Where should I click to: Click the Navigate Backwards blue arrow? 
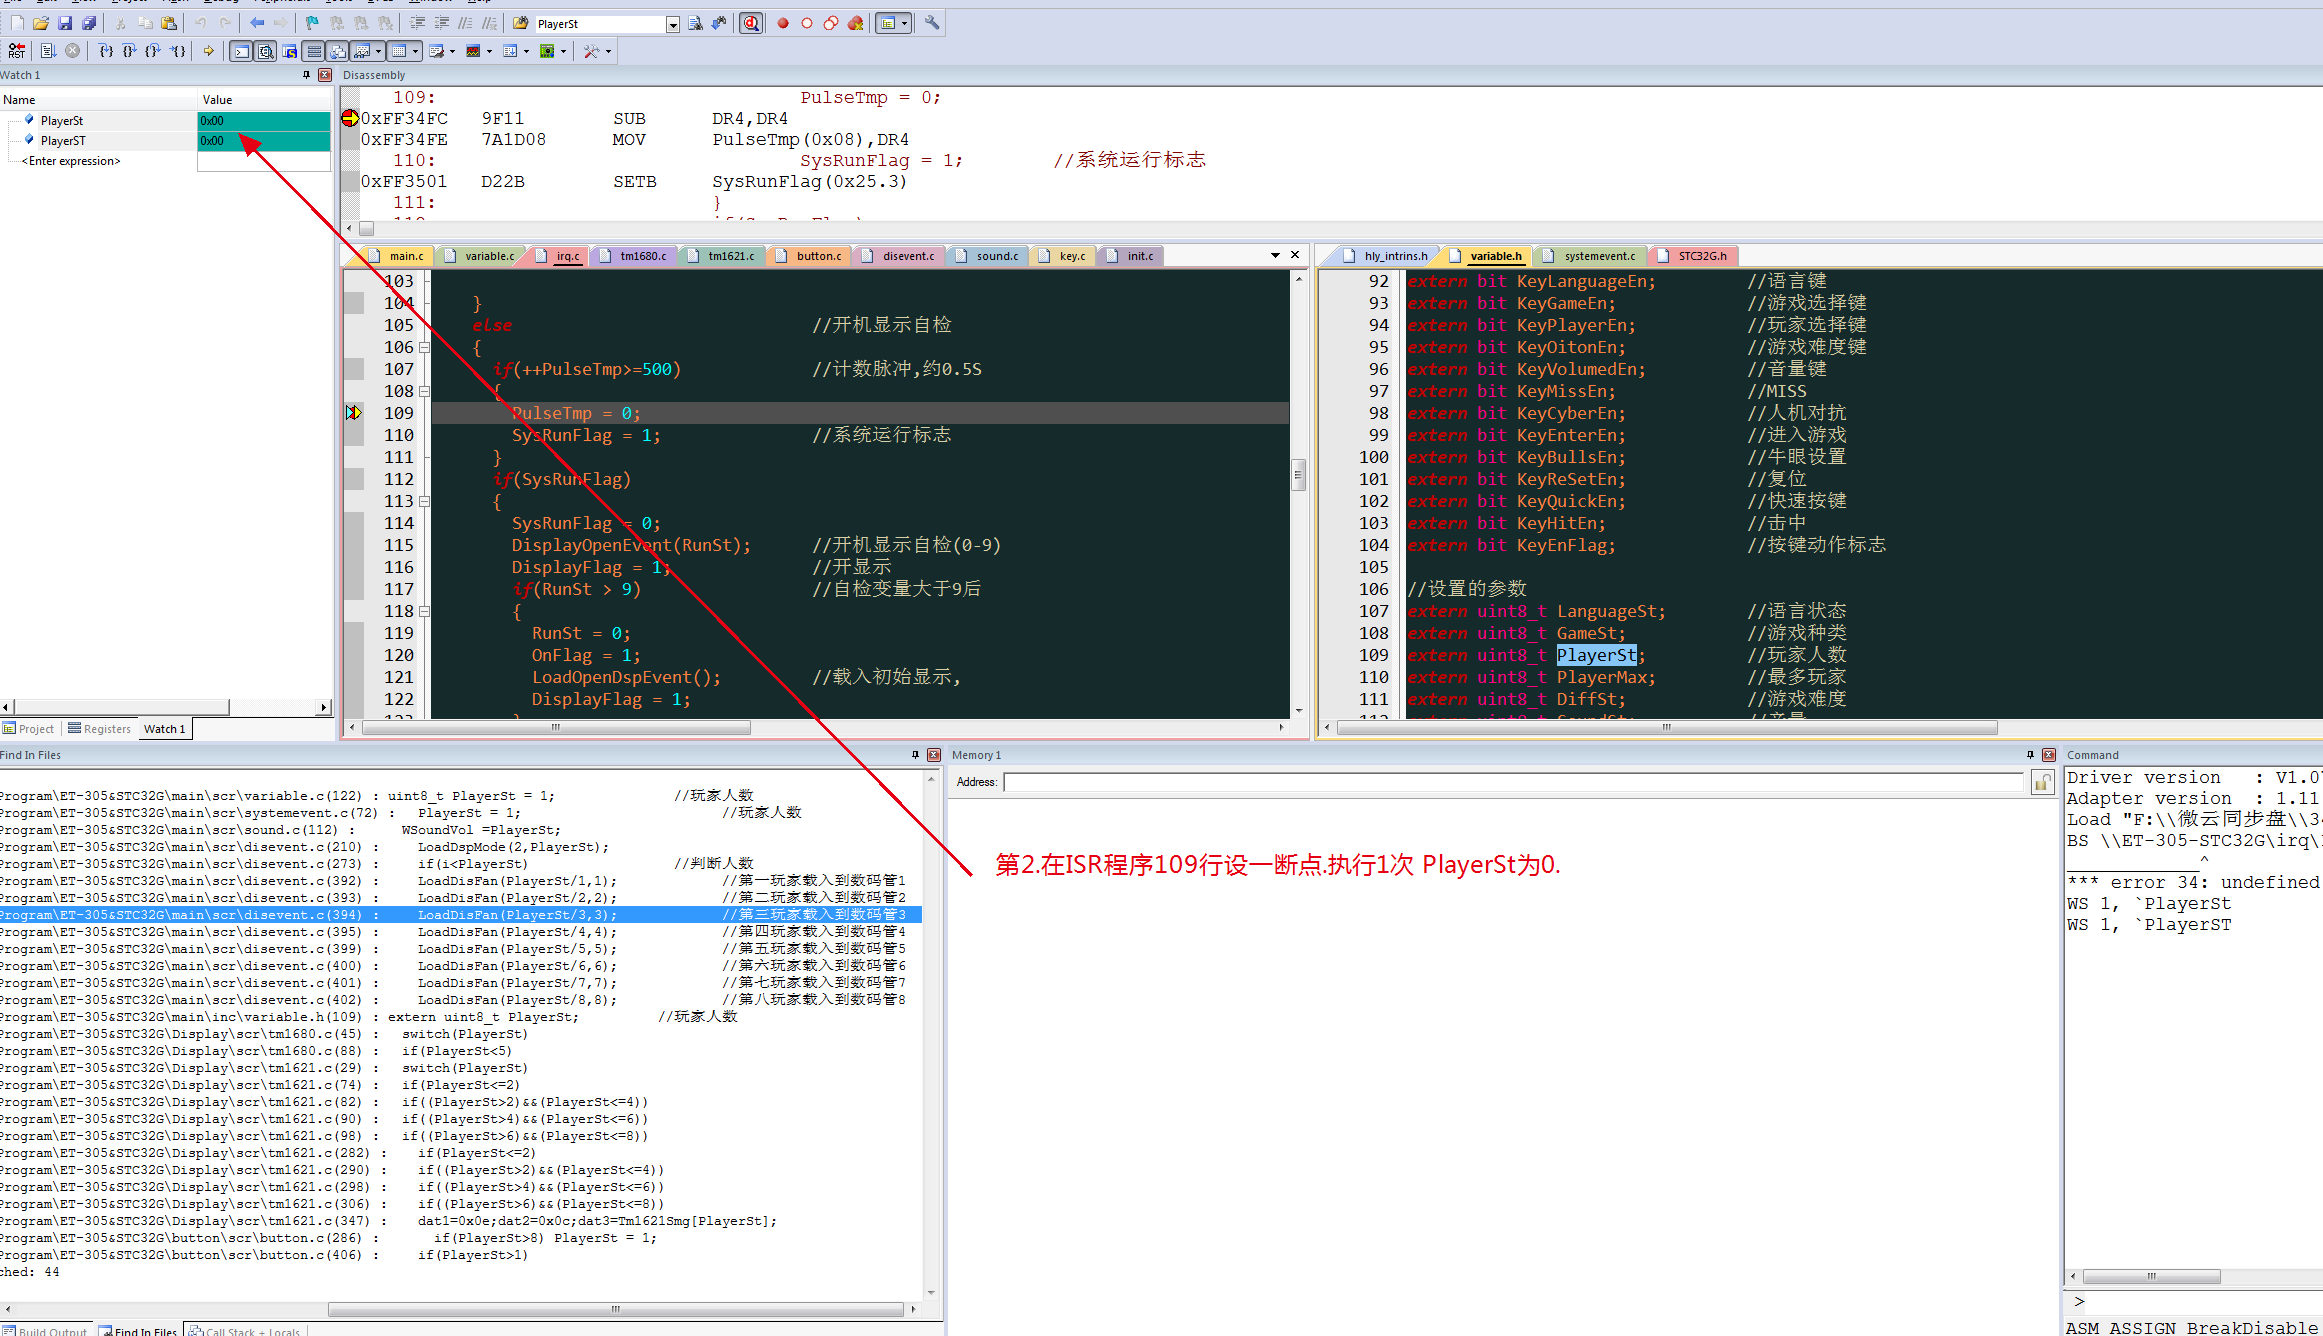tap(257, 23)
